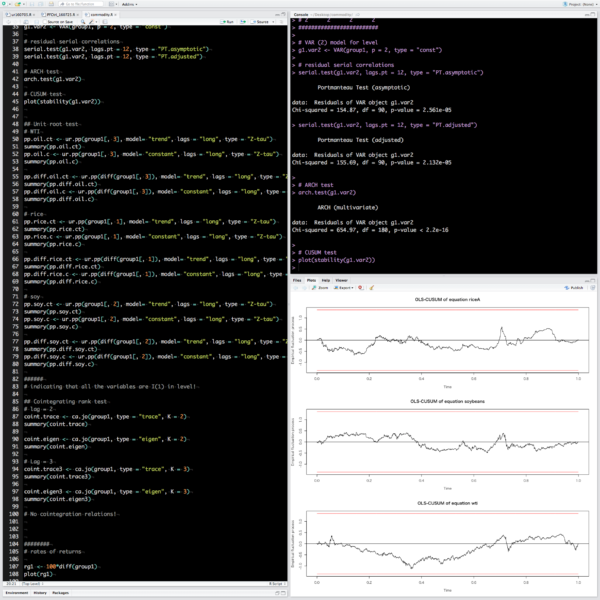Open the Export plot dropdown
600x600 pixels.
[343, 288]
